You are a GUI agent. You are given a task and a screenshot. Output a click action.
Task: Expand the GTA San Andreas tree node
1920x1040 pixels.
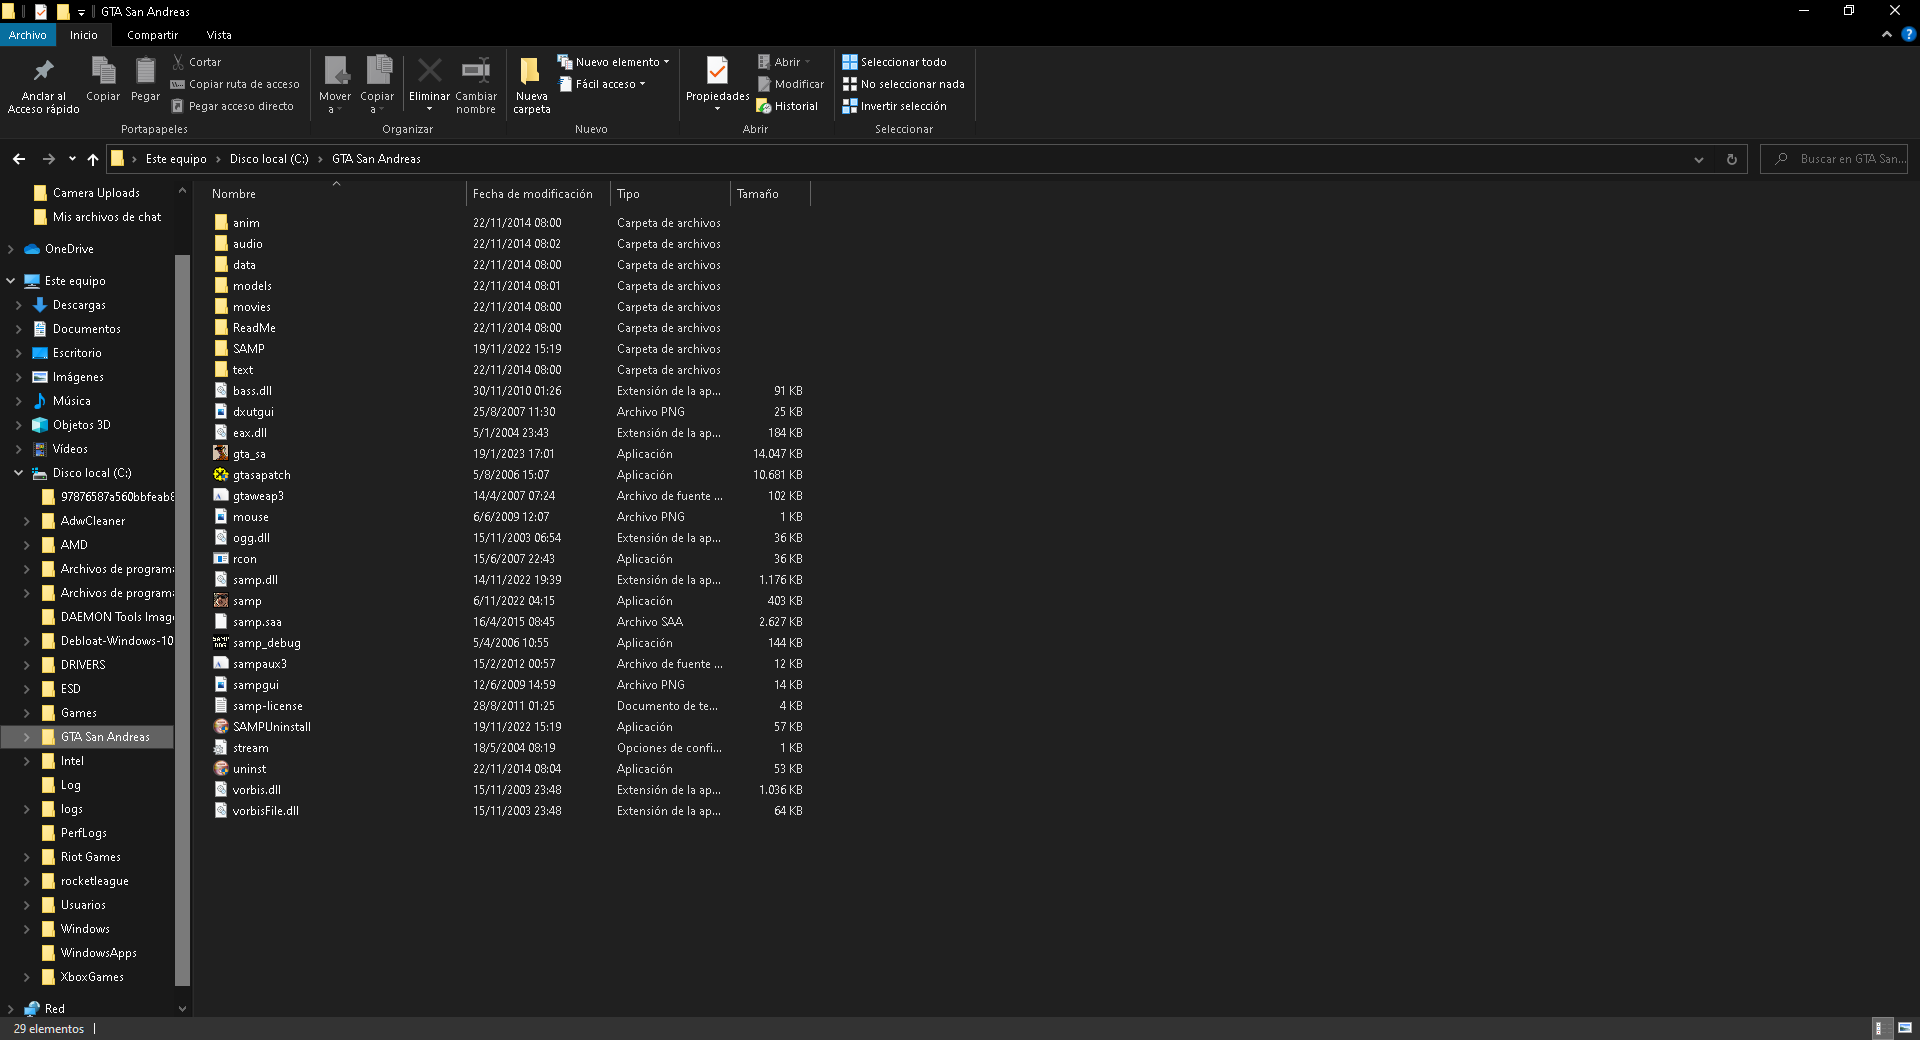27,737
